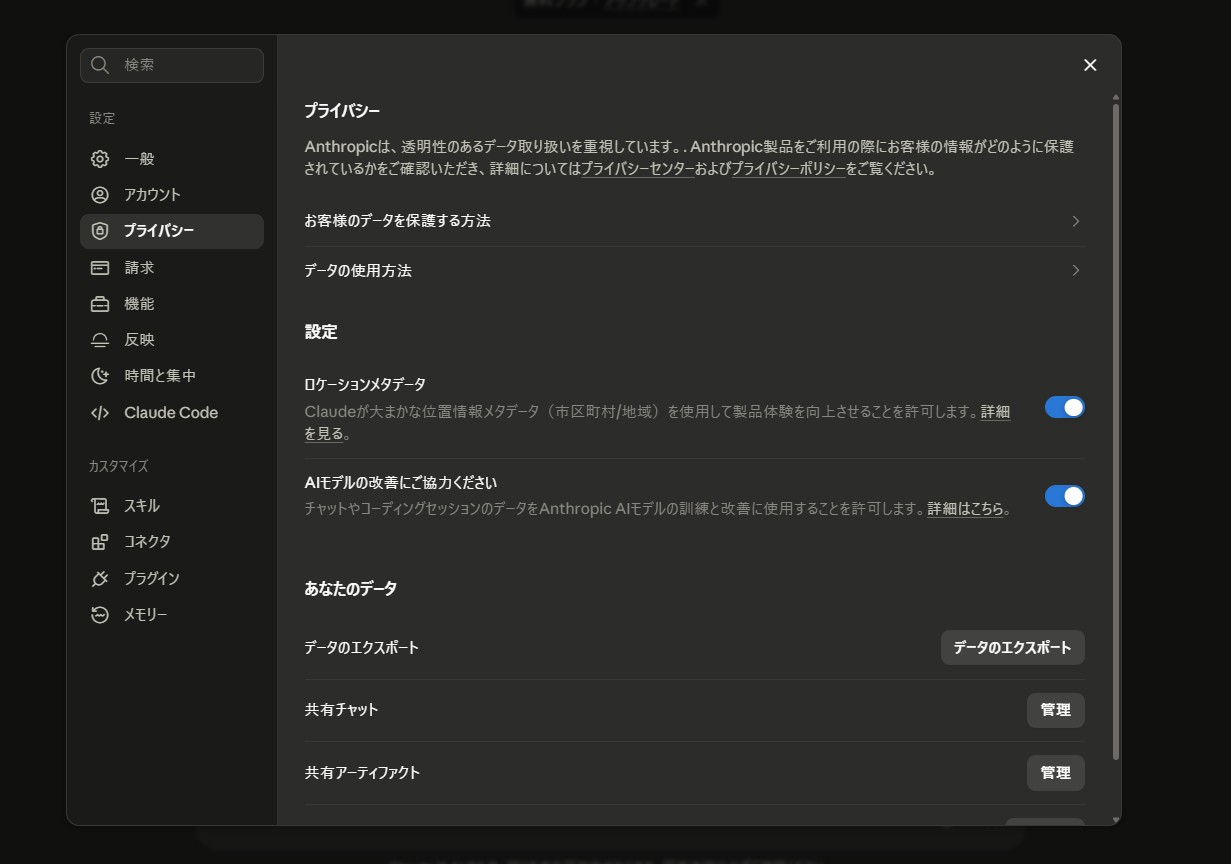This screenshot has width=1231, height=864.
Task: Open the アカウント settings section
Action: (172, 195)
